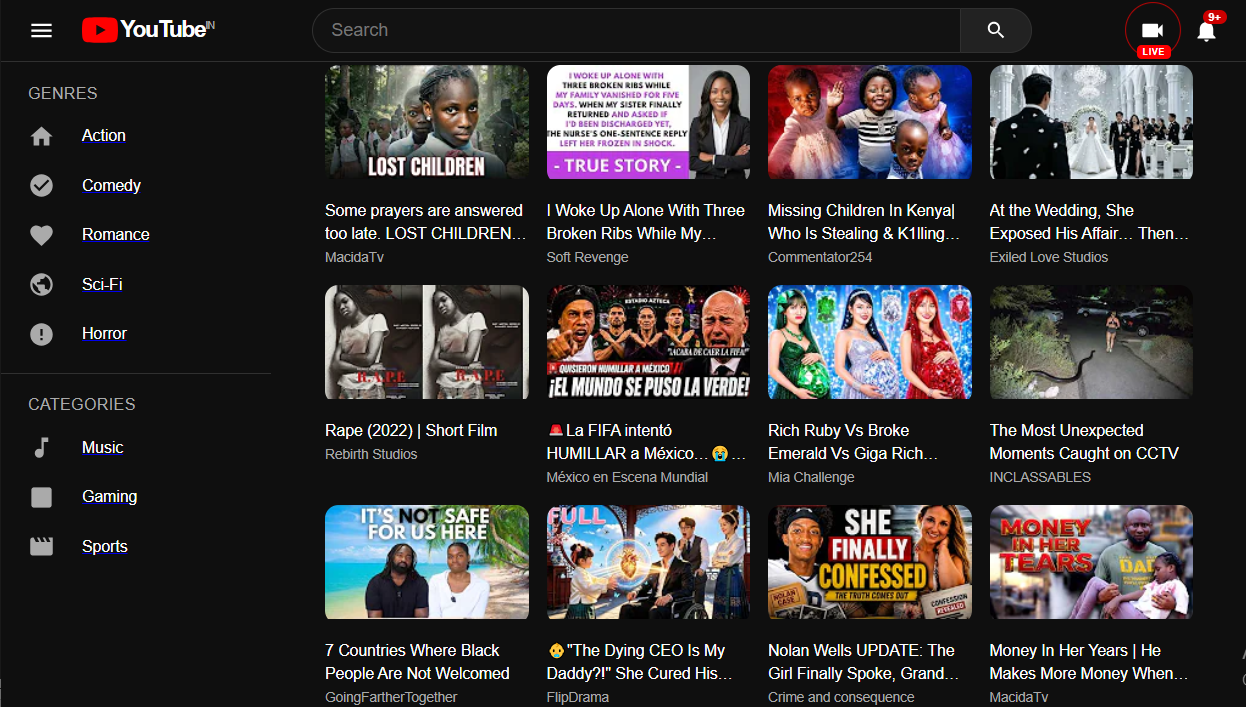
Task: Open the GoingFartherTogether channel
Action: 391,697
